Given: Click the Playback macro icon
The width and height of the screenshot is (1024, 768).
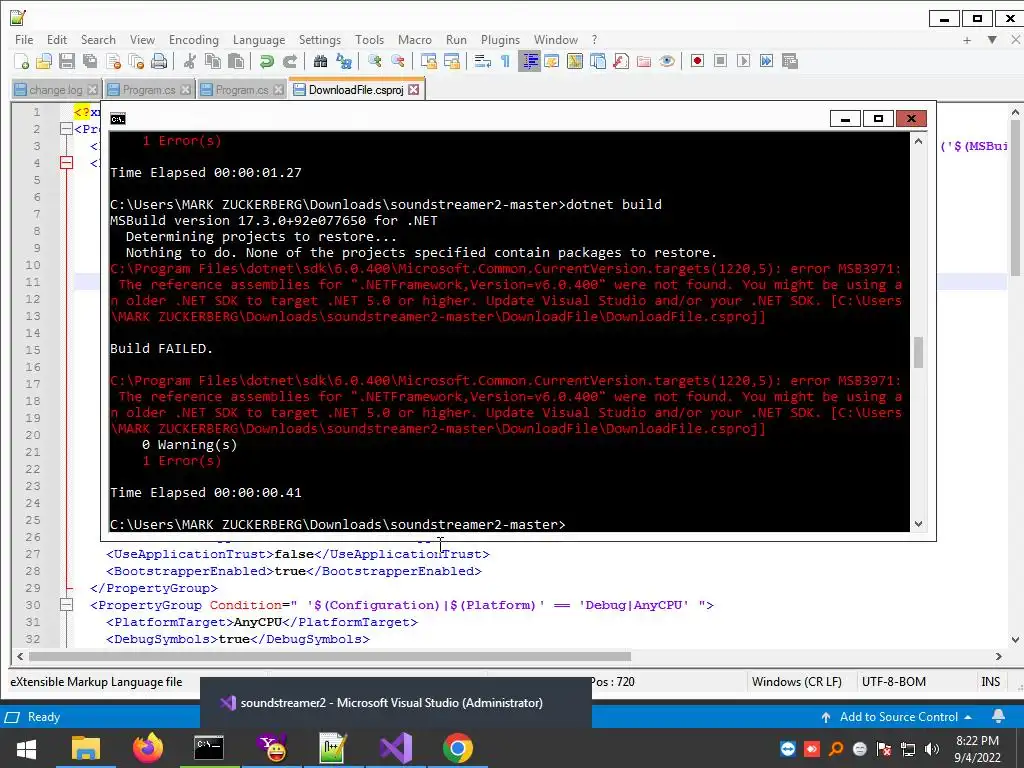Looking at the screenshot, I should pos(743,61).
